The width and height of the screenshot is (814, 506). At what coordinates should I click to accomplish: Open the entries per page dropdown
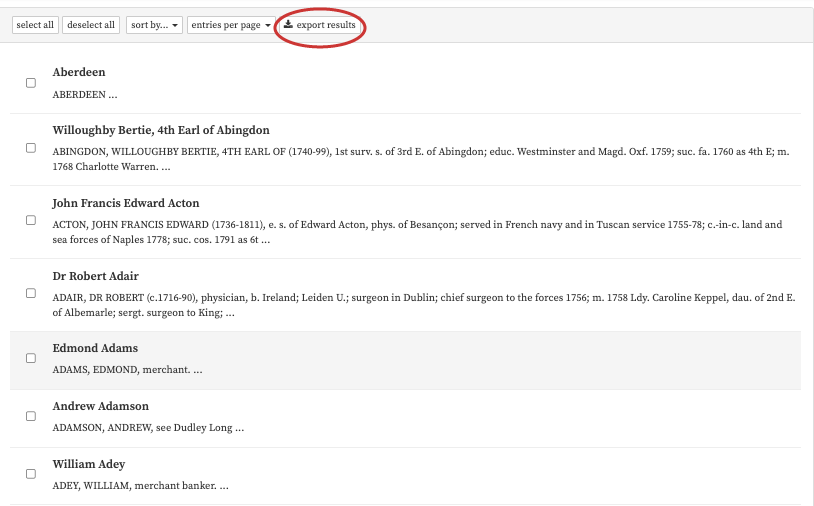[230, 25]
